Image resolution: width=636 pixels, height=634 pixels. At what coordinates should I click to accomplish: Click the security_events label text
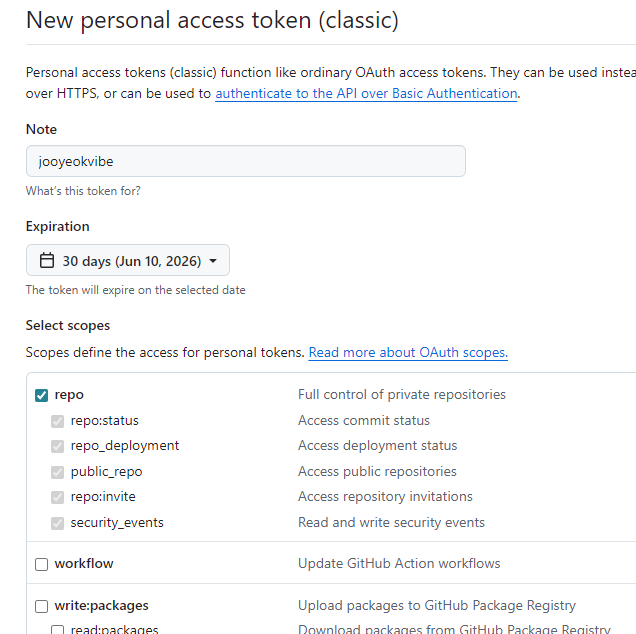click(x=117, y=522)
